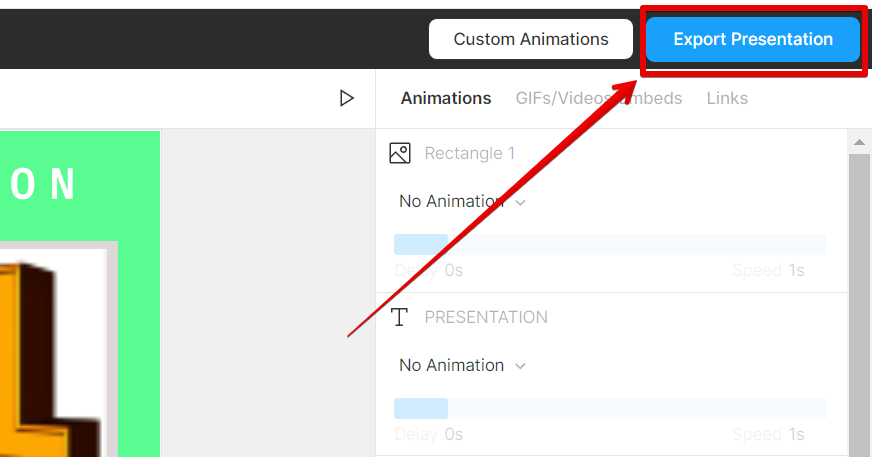Click the Export Presentation button

pos(752,40)
